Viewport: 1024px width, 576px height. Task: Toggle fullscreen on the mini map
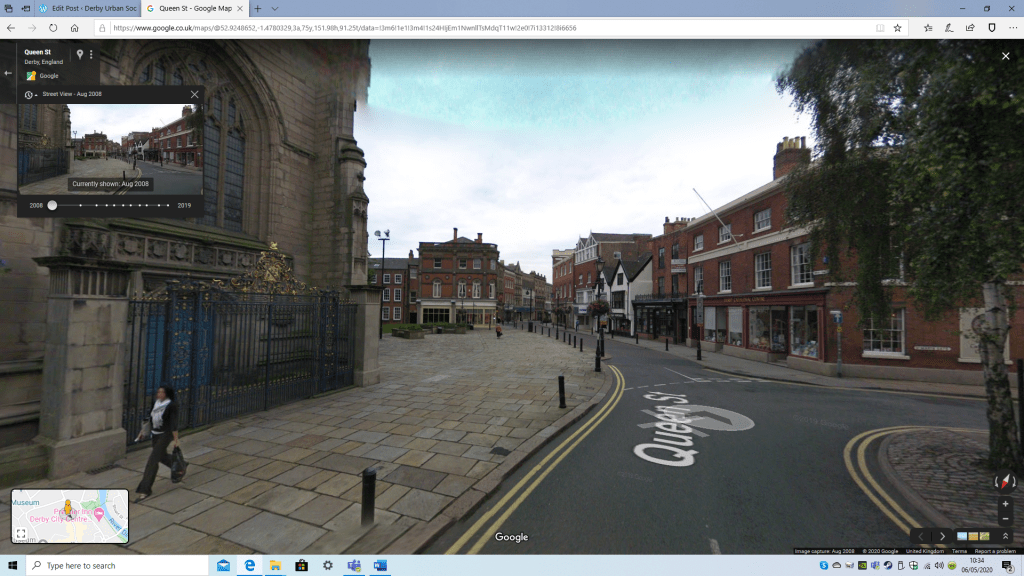(21, 533)
